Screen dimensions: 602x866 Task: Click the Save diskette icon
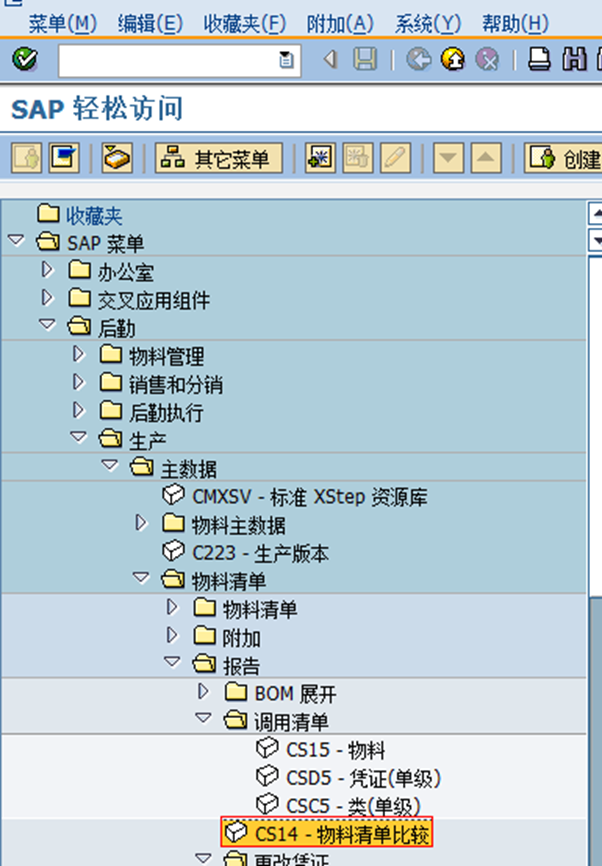tap(365, 59)
